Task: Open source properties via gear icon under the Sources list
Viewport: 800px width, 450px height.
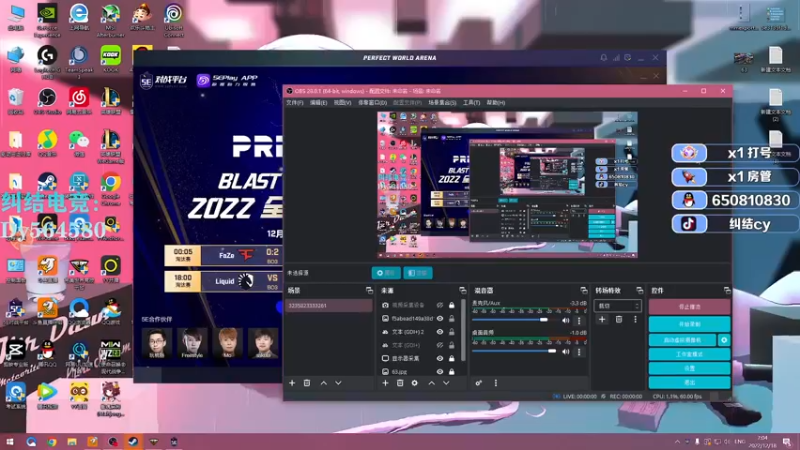Action: (414, 383)
